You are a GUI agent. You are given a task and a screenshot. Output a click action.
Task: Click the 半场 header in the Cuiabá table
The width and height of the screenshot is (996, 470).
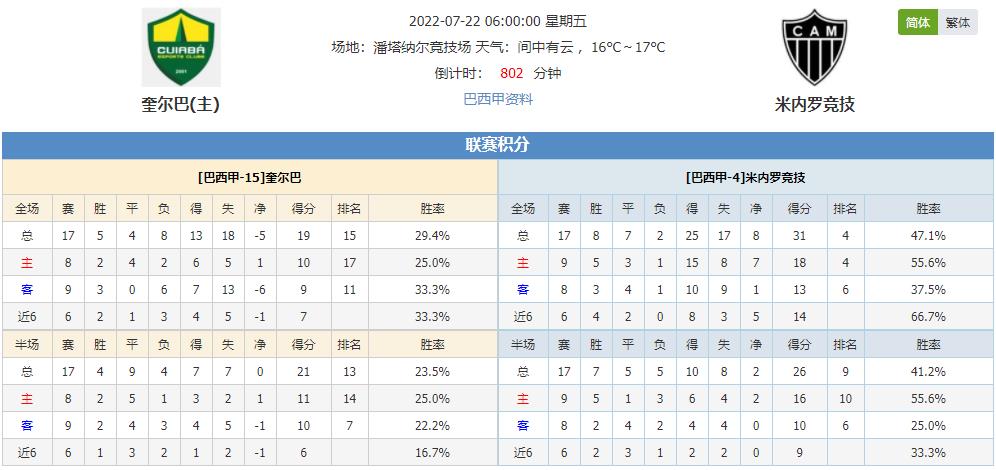point(27,344)
